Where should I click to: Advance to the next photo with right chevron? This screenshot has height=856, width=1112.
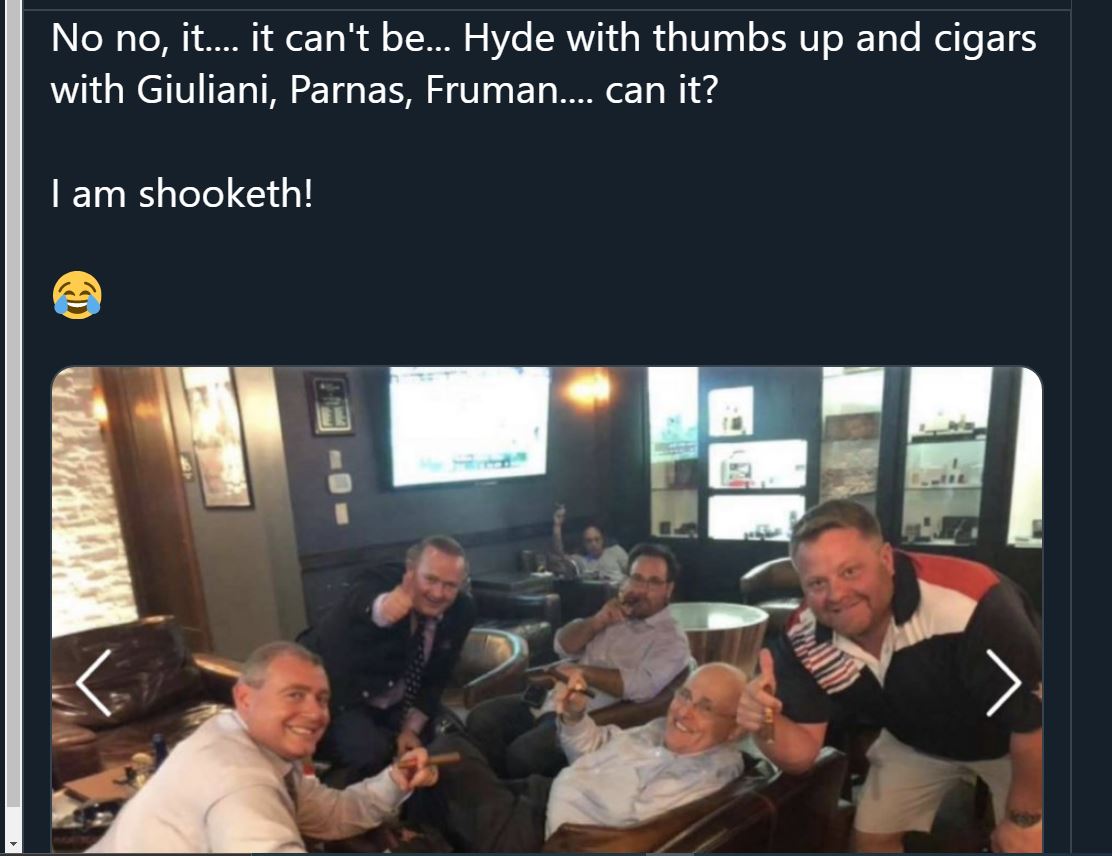(x=1003, y=682)
